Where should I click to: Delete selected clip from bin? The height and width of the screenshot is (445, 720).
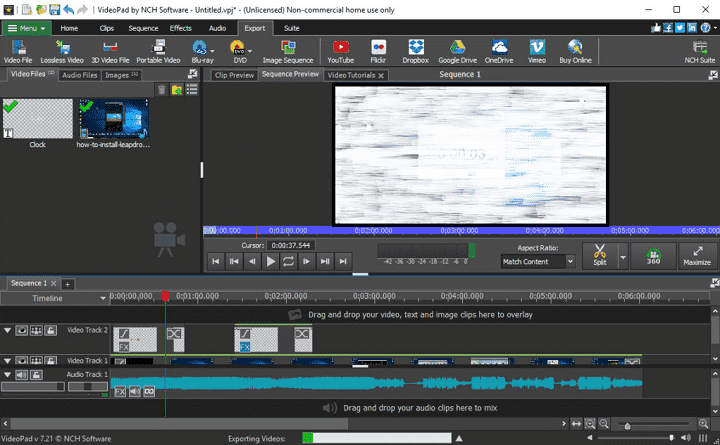coord(162,90)
